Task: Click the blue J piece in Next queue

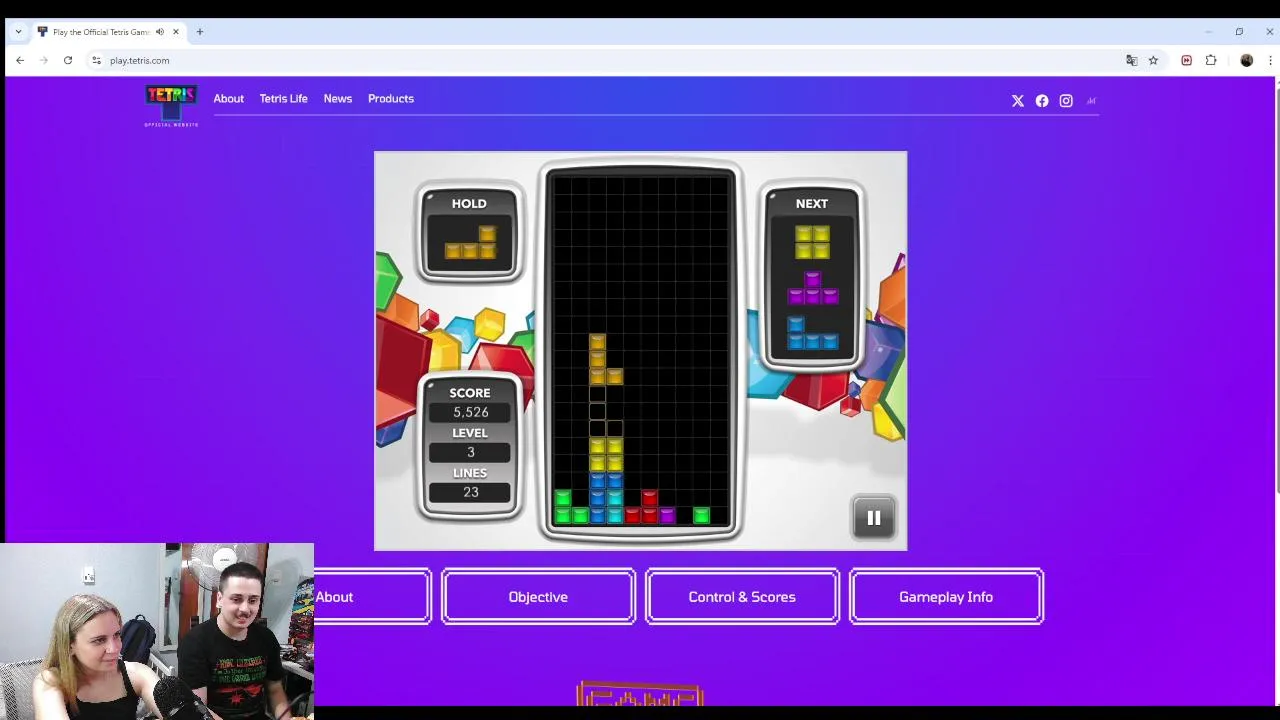Action: [x=812, y=334]
